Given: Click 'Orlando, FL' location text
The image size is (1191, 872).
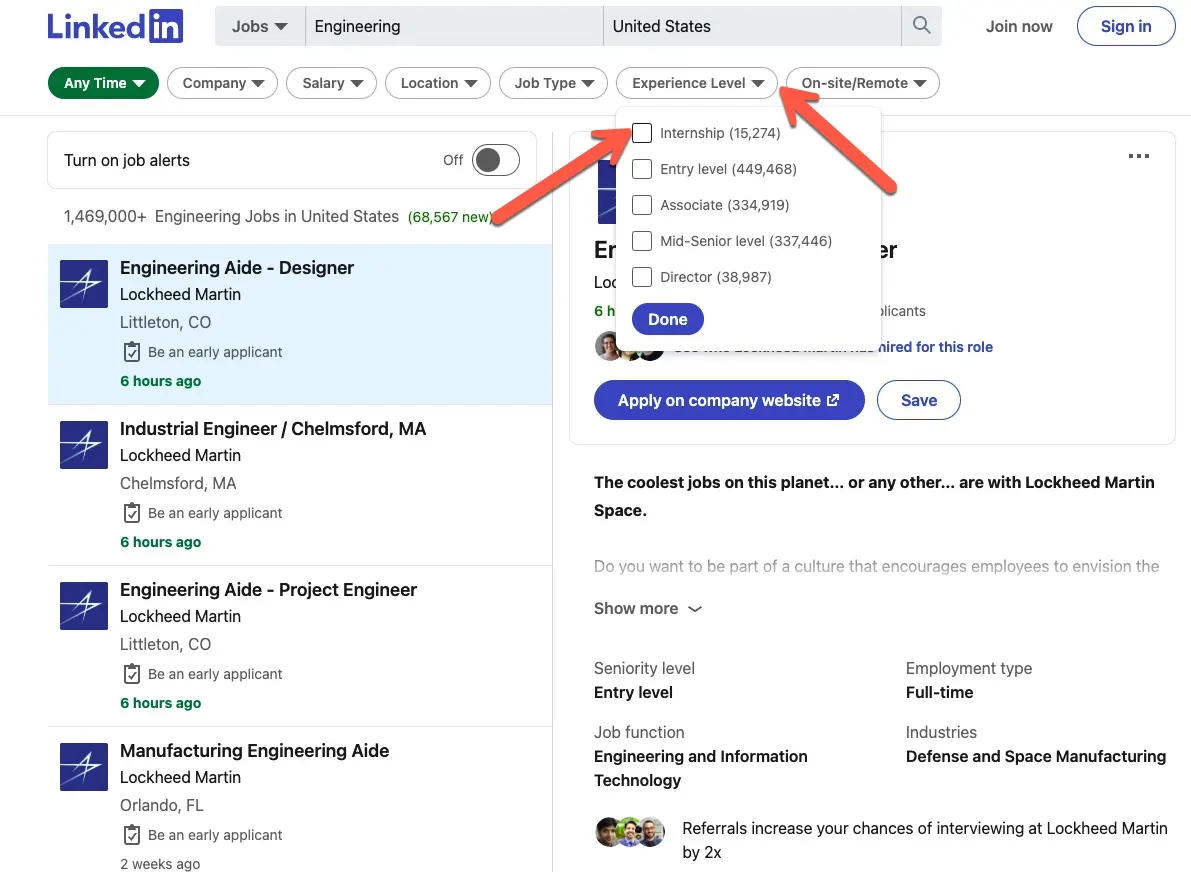Looking at the screenshot, I should pyautogui.click(x=162, y=805).
